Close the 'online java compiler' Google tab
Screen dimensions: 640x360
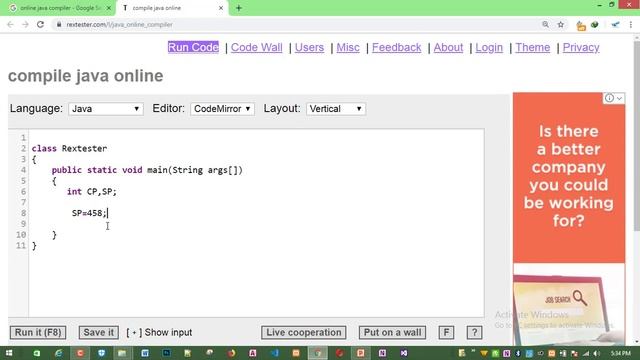[x=109, y=8]
